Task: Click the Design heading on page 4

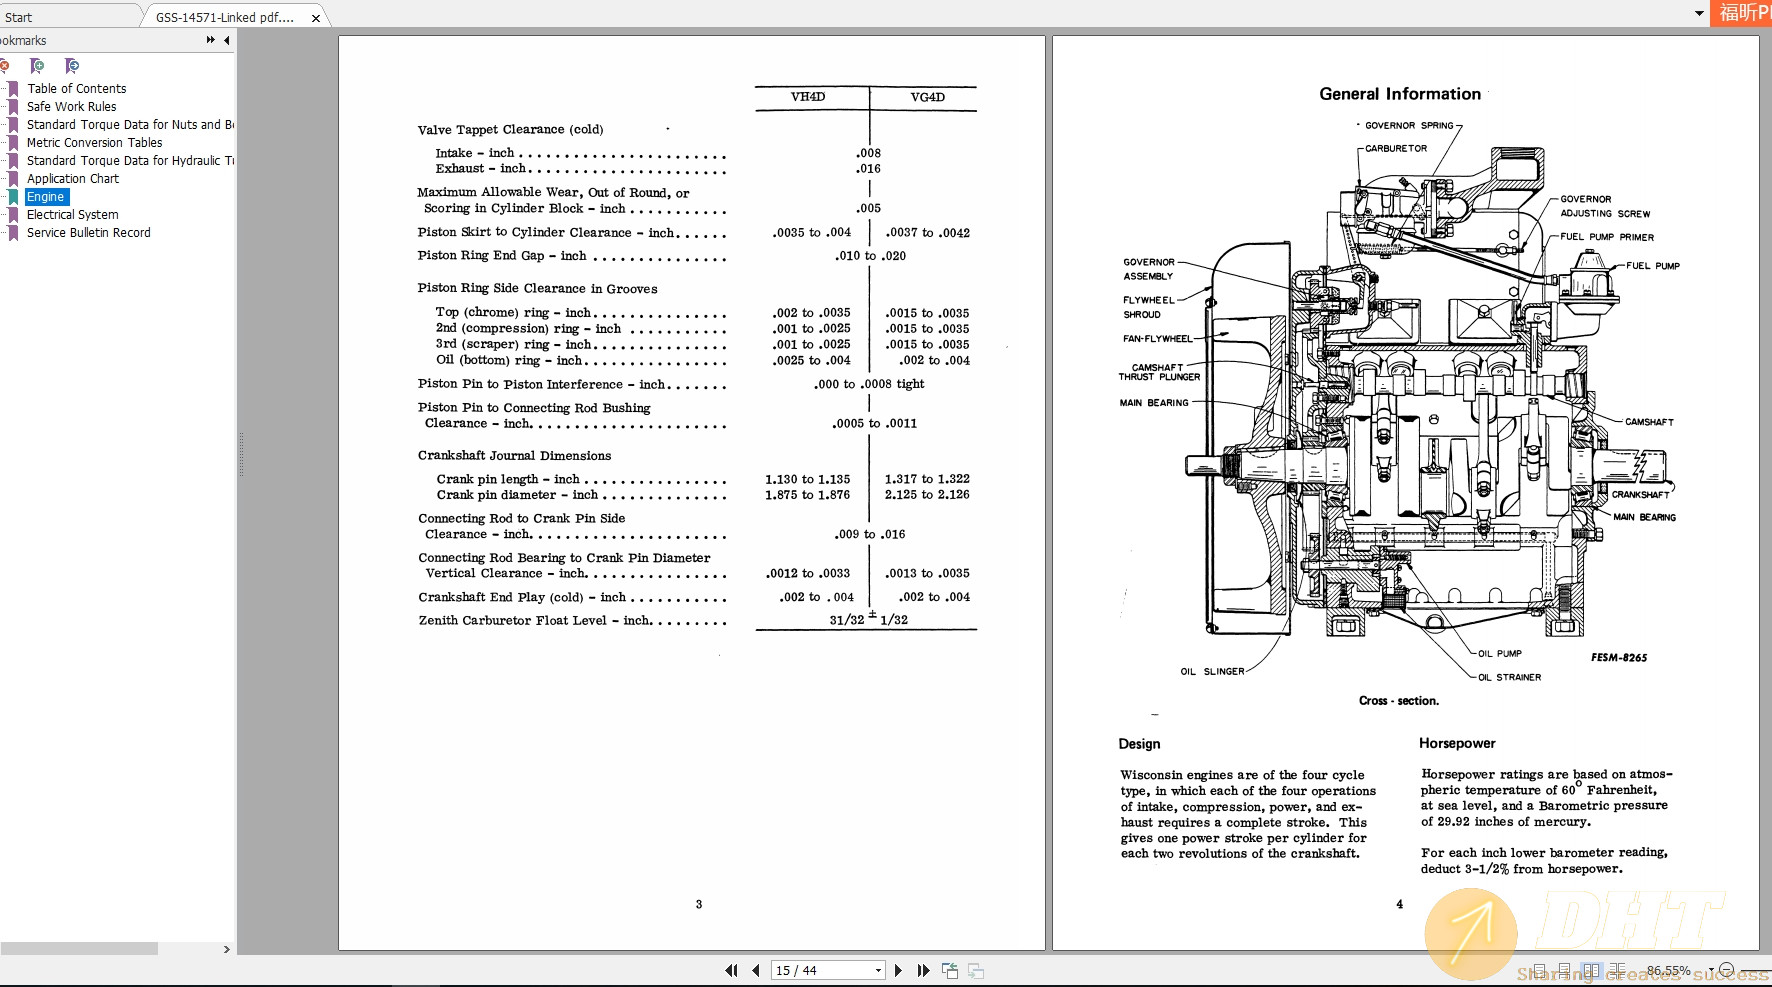Action: (1139, 744)
